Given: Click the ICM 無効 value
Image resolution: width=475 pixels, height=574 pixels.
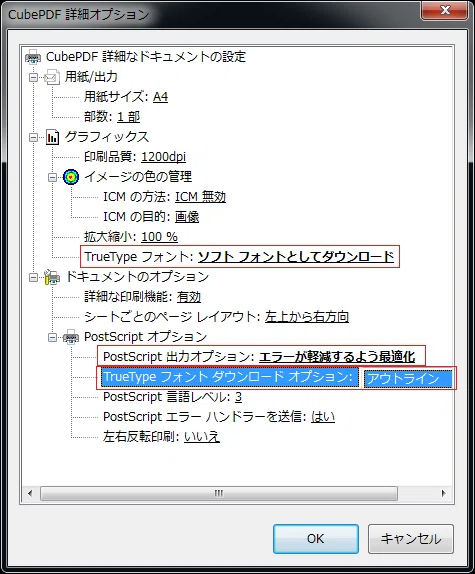Looking at the screenshot, I should point(201,197).
